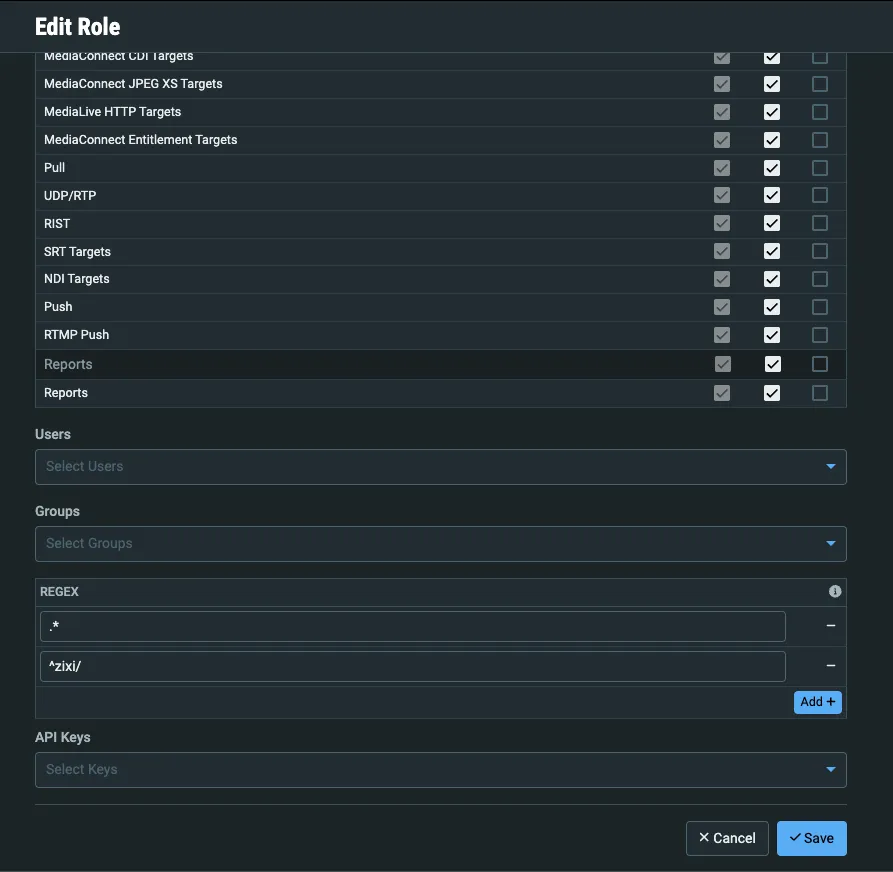Click the 'REGEX' section heading
Viewport: 893px width, 872px height.
(59, 592)
